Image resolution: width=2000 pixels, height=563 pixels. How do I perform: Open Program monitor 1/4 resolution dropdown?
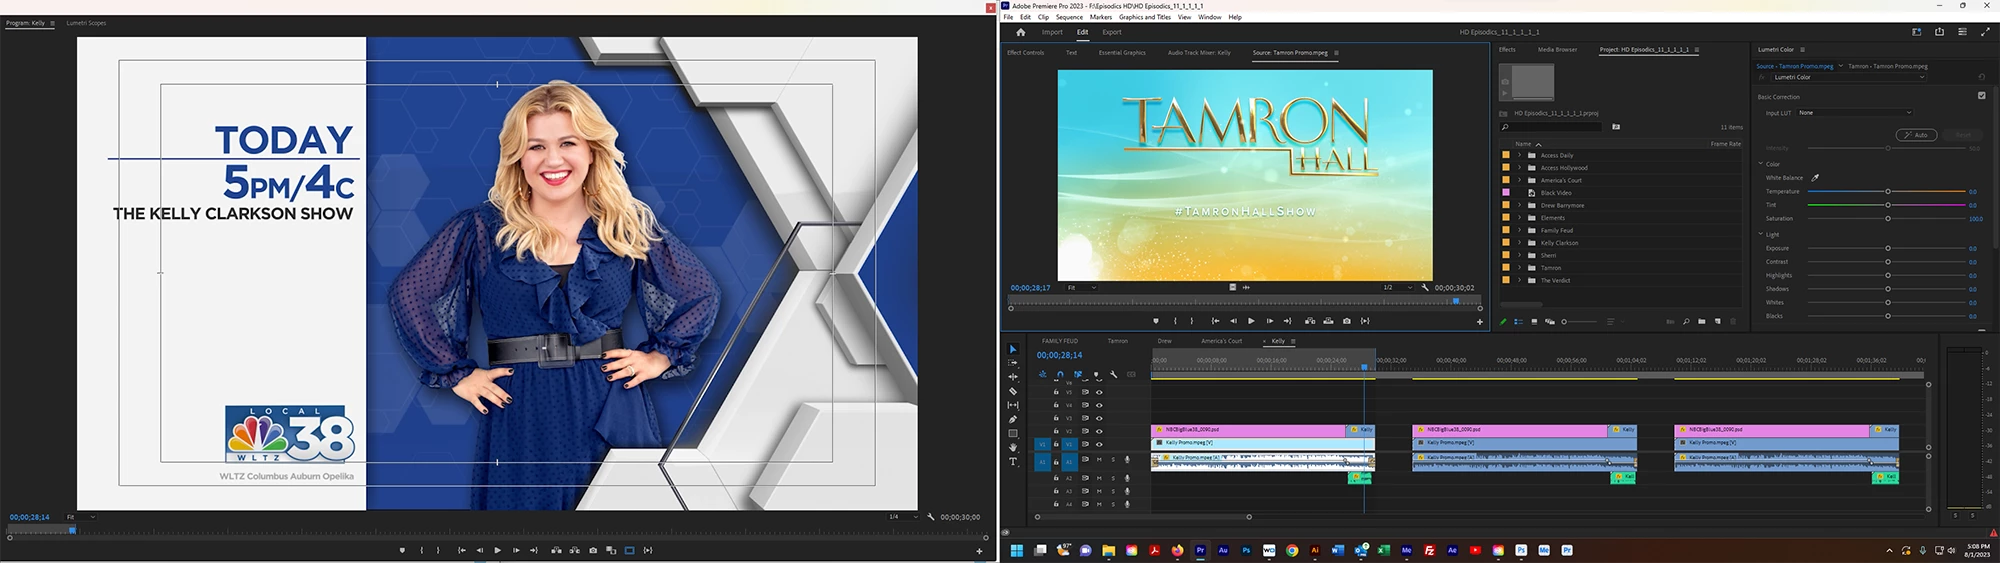pyautogui.click(x=904, y=517)
